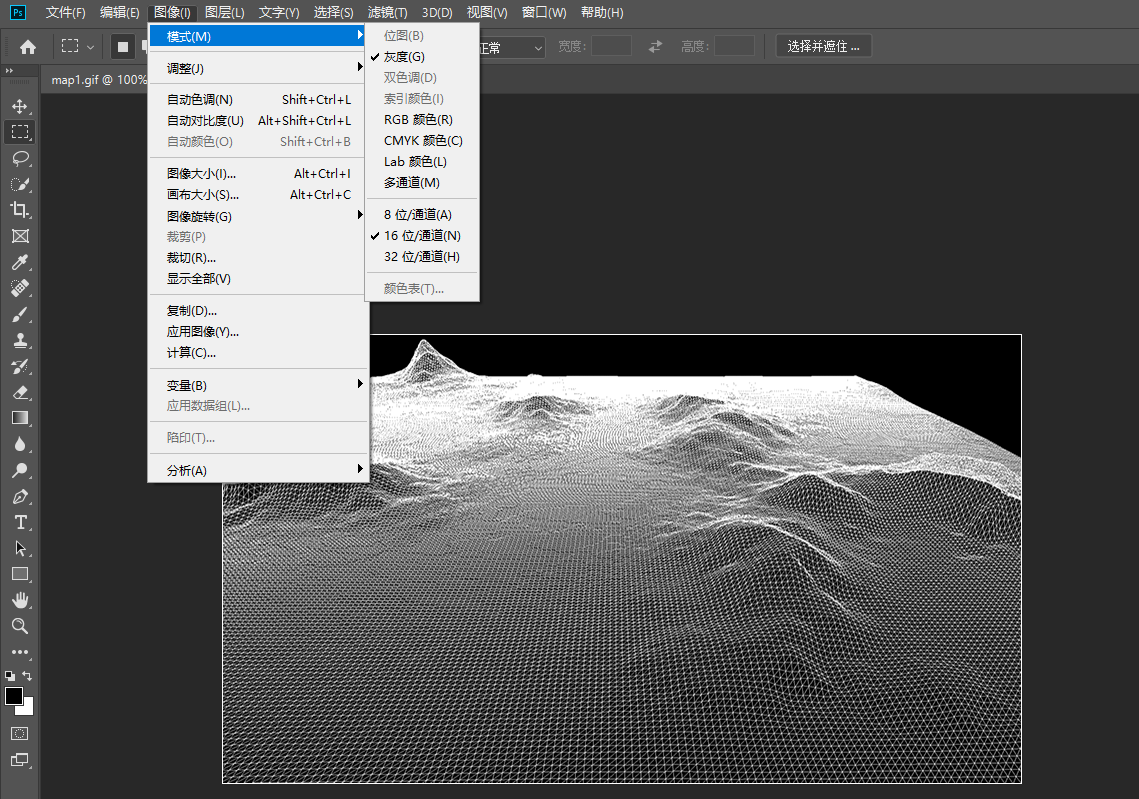Screen dimensions: 1139x799
Task: Expand 图像旋转(G) submenu
Action: coord(258,216)
